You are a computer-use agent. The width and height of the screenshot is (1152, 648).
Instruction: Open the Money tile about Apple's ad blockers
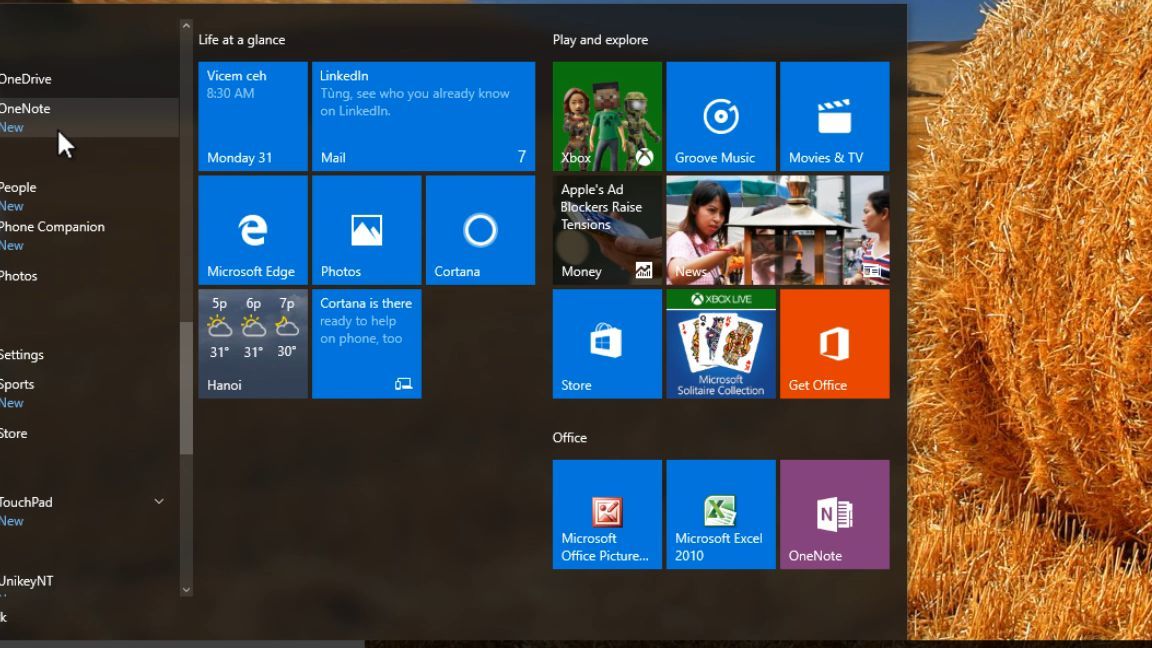point(607,230)
